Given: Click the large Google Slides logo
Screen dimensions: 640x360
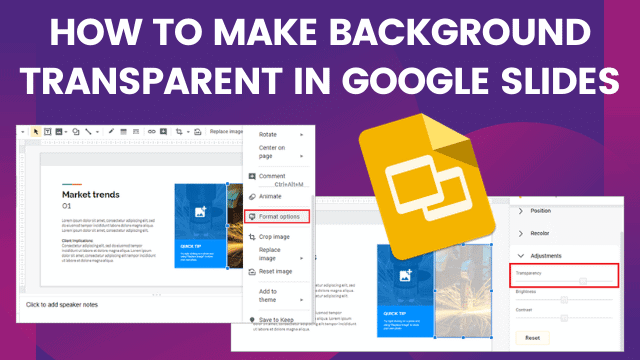Looking at the screenshot, I should pos(427,186).
